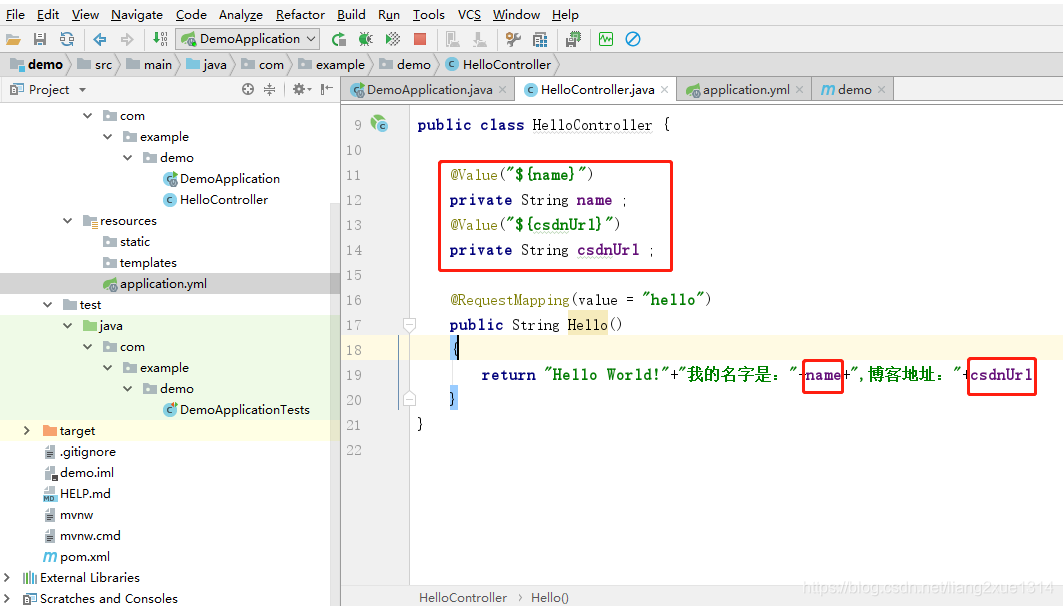
Task: Click the Project Structure toolbar icon
Action: point(540,39)
